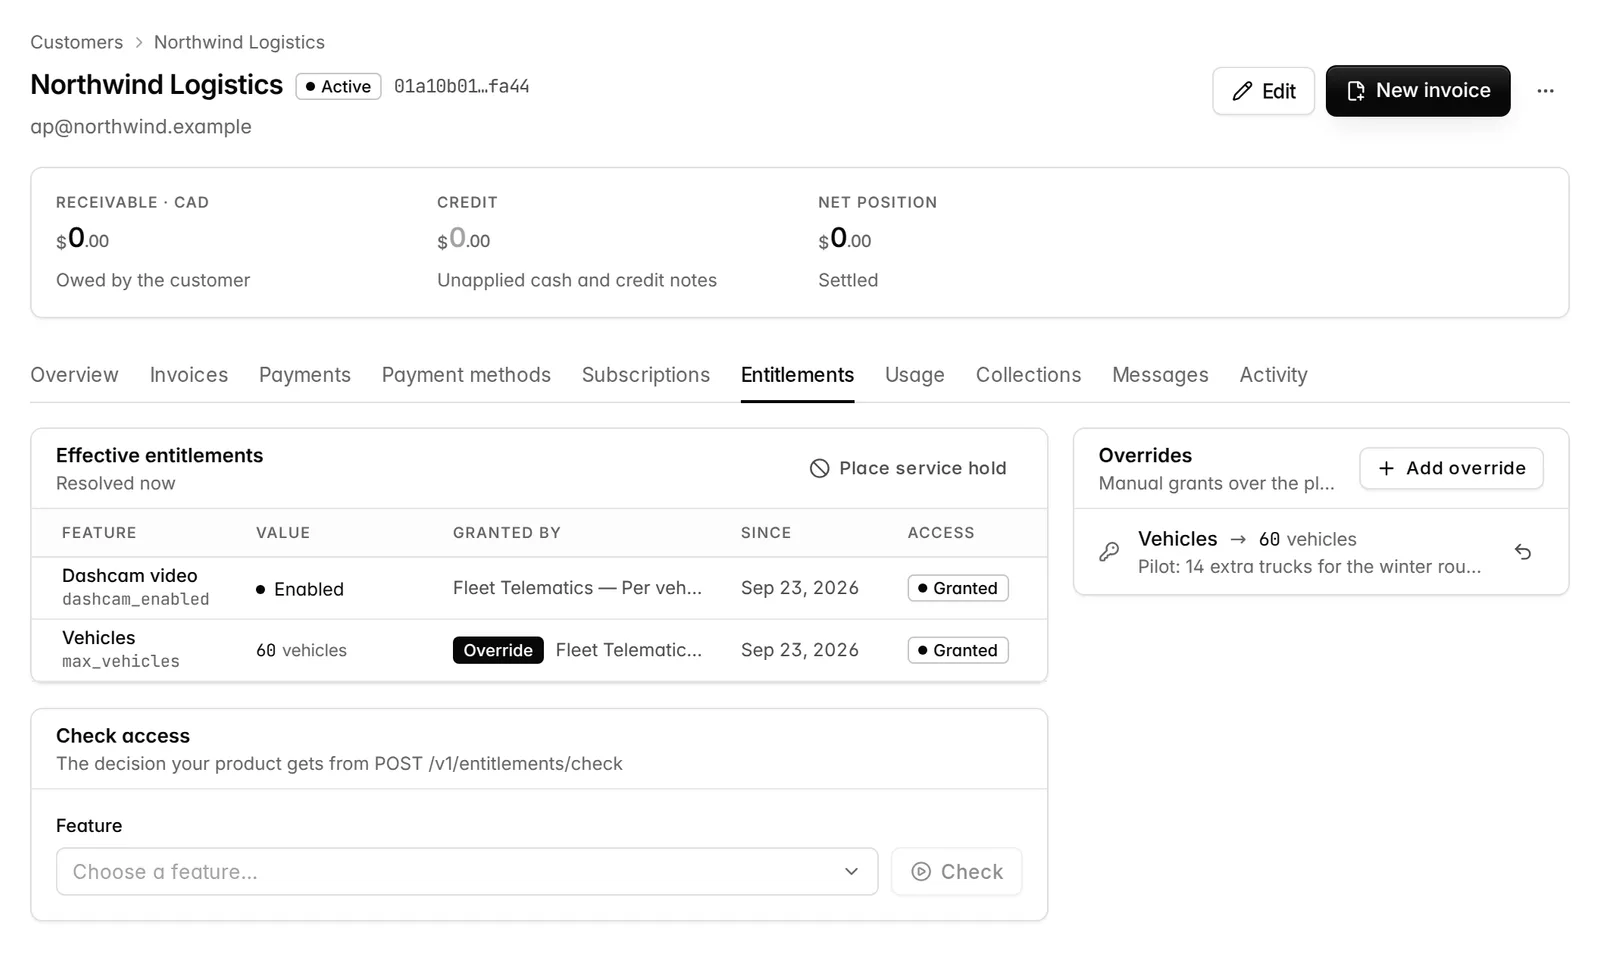Click the Credit amount value

464,238
